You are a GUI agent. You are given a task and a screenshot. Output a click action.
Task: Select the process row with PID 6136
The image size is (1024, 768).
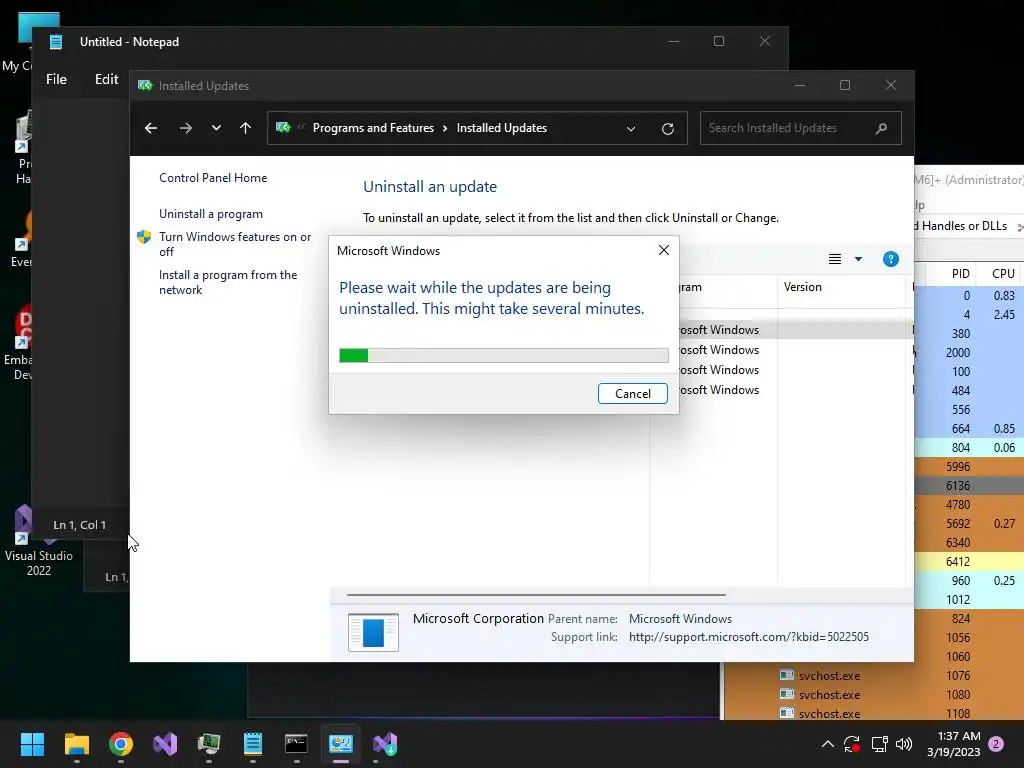[x=969, y=486]
